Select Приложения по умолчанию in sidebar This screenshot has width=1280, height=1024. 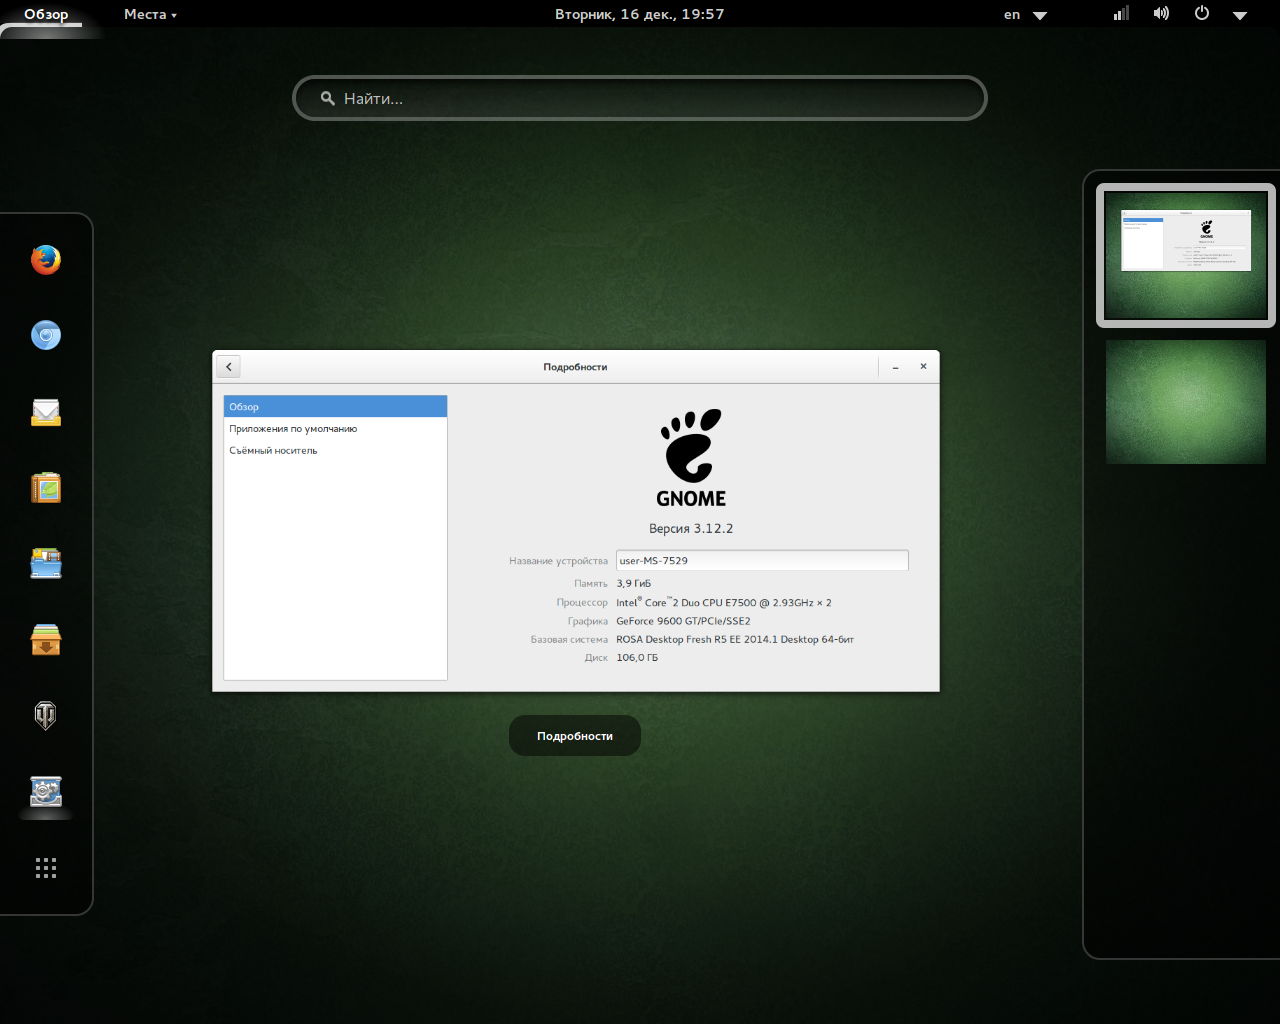click(293, 429)
